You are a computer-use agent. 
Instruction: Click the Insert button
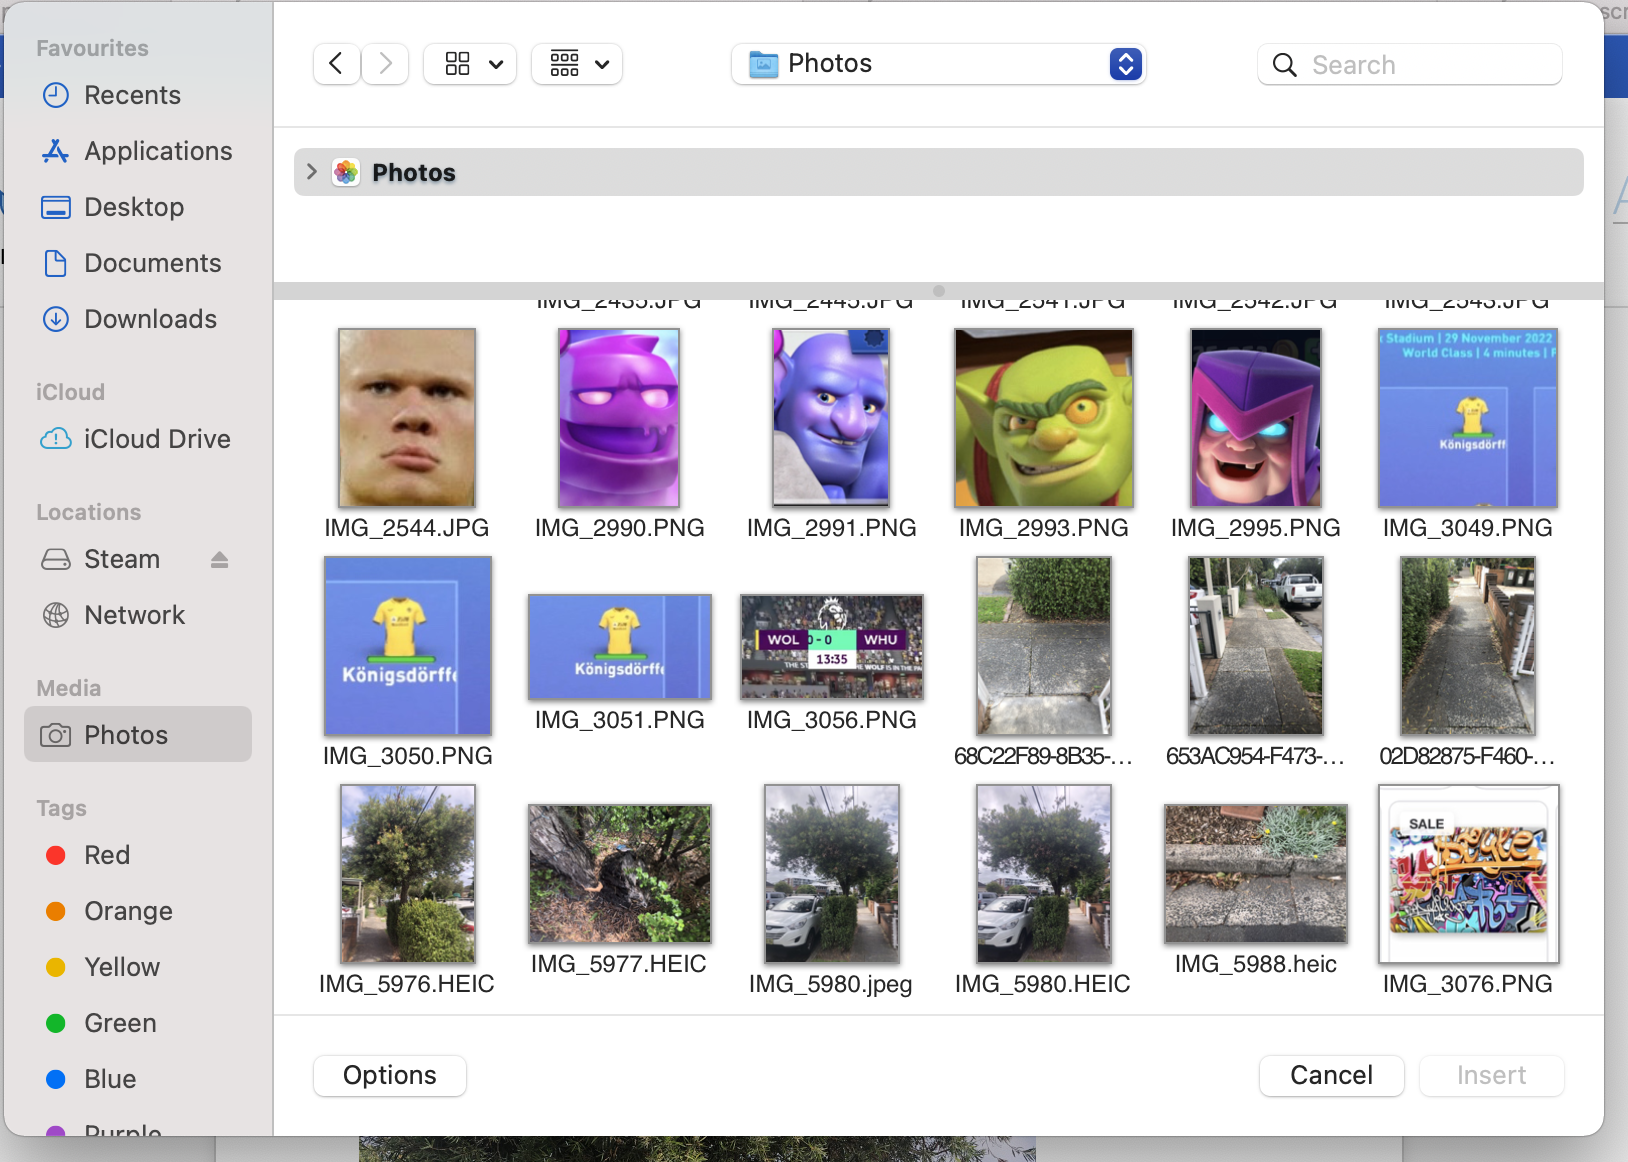pos(1492,1075)
